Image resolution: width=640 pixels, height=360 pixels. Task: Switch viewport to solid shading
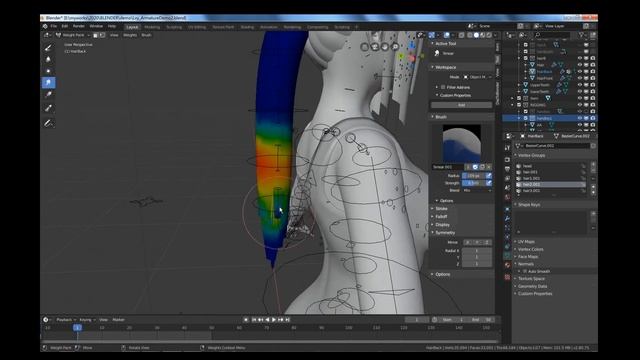click(x=476, y=35)
